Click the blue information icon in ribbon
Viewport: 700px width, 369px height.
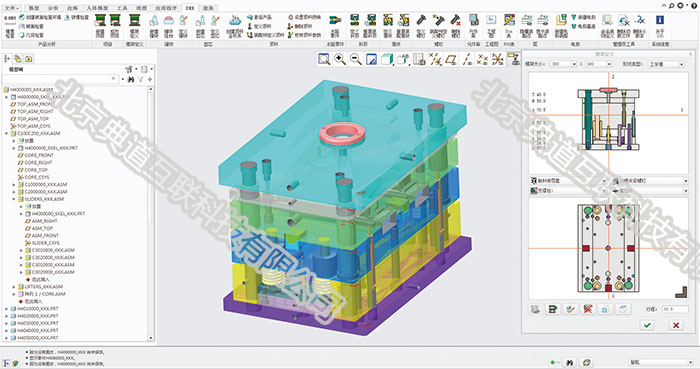click(660, 26)
